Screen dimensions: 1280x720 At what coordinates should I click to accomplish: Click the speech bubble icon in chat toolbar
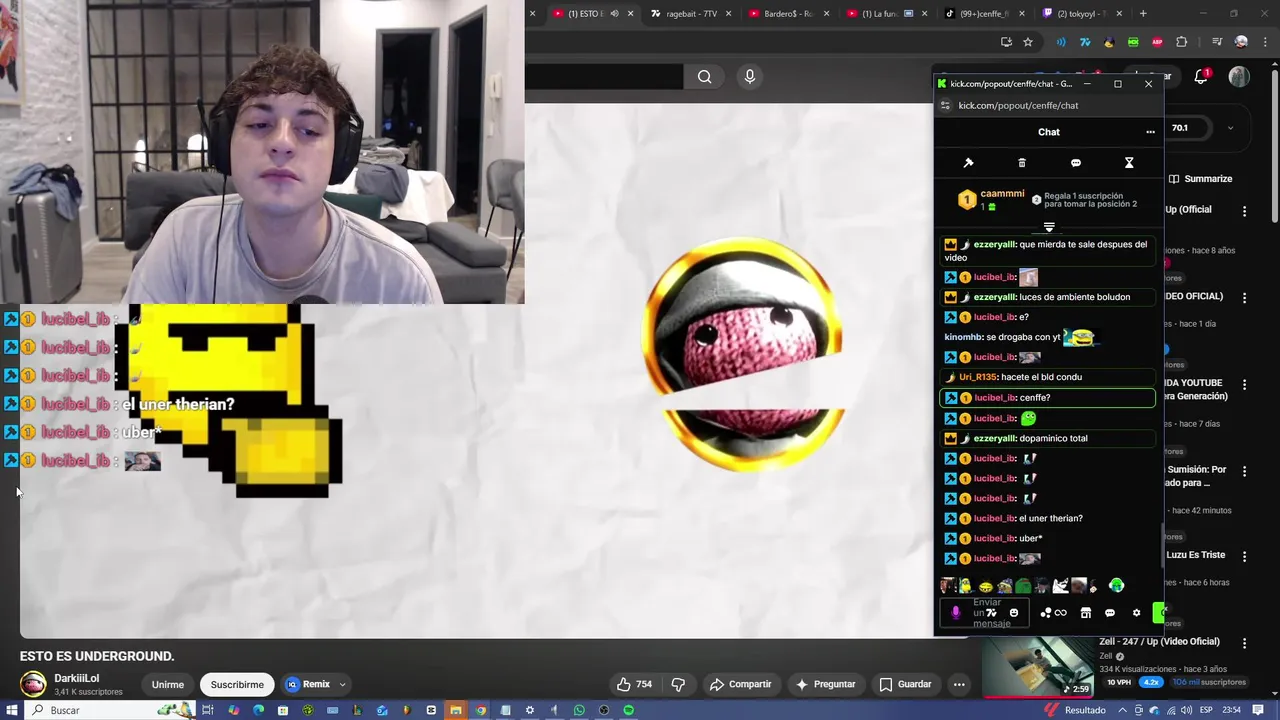pyautogui.click(x=1076, y=163)
